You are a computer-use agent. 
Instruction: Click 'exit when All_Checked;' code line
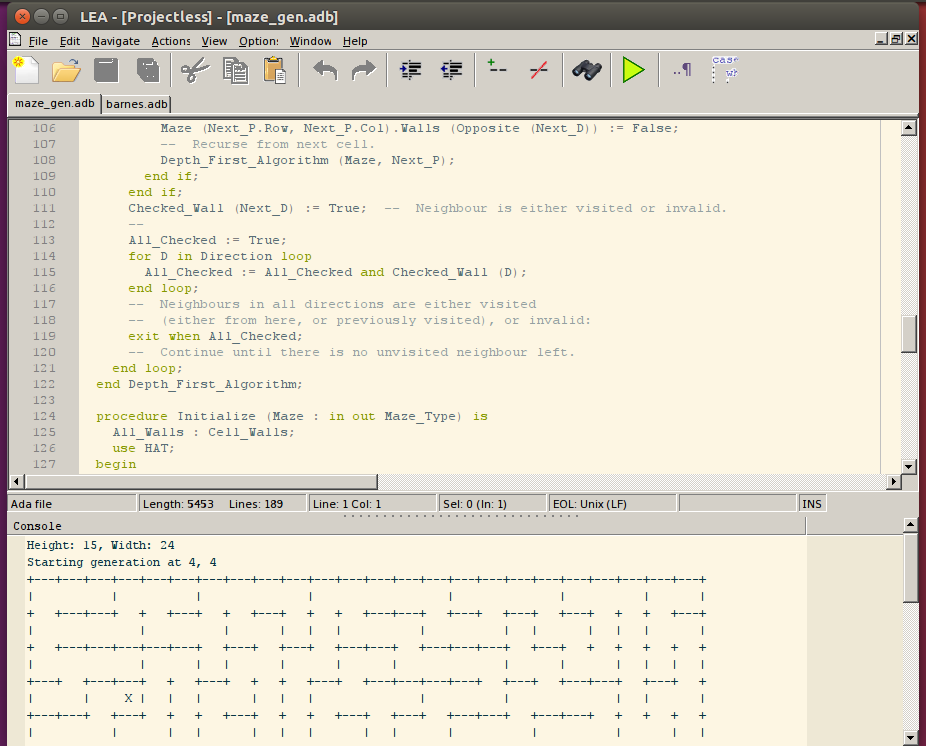click(215, 336)
